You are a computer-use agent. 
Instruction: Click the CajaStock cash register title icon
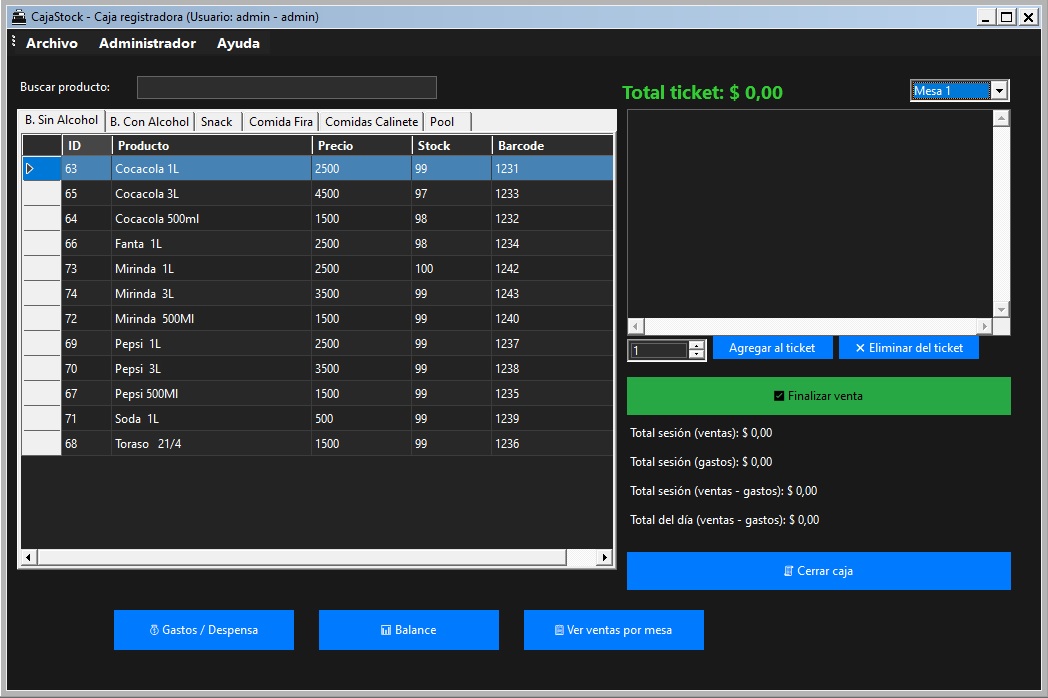[x=18, y=17]
